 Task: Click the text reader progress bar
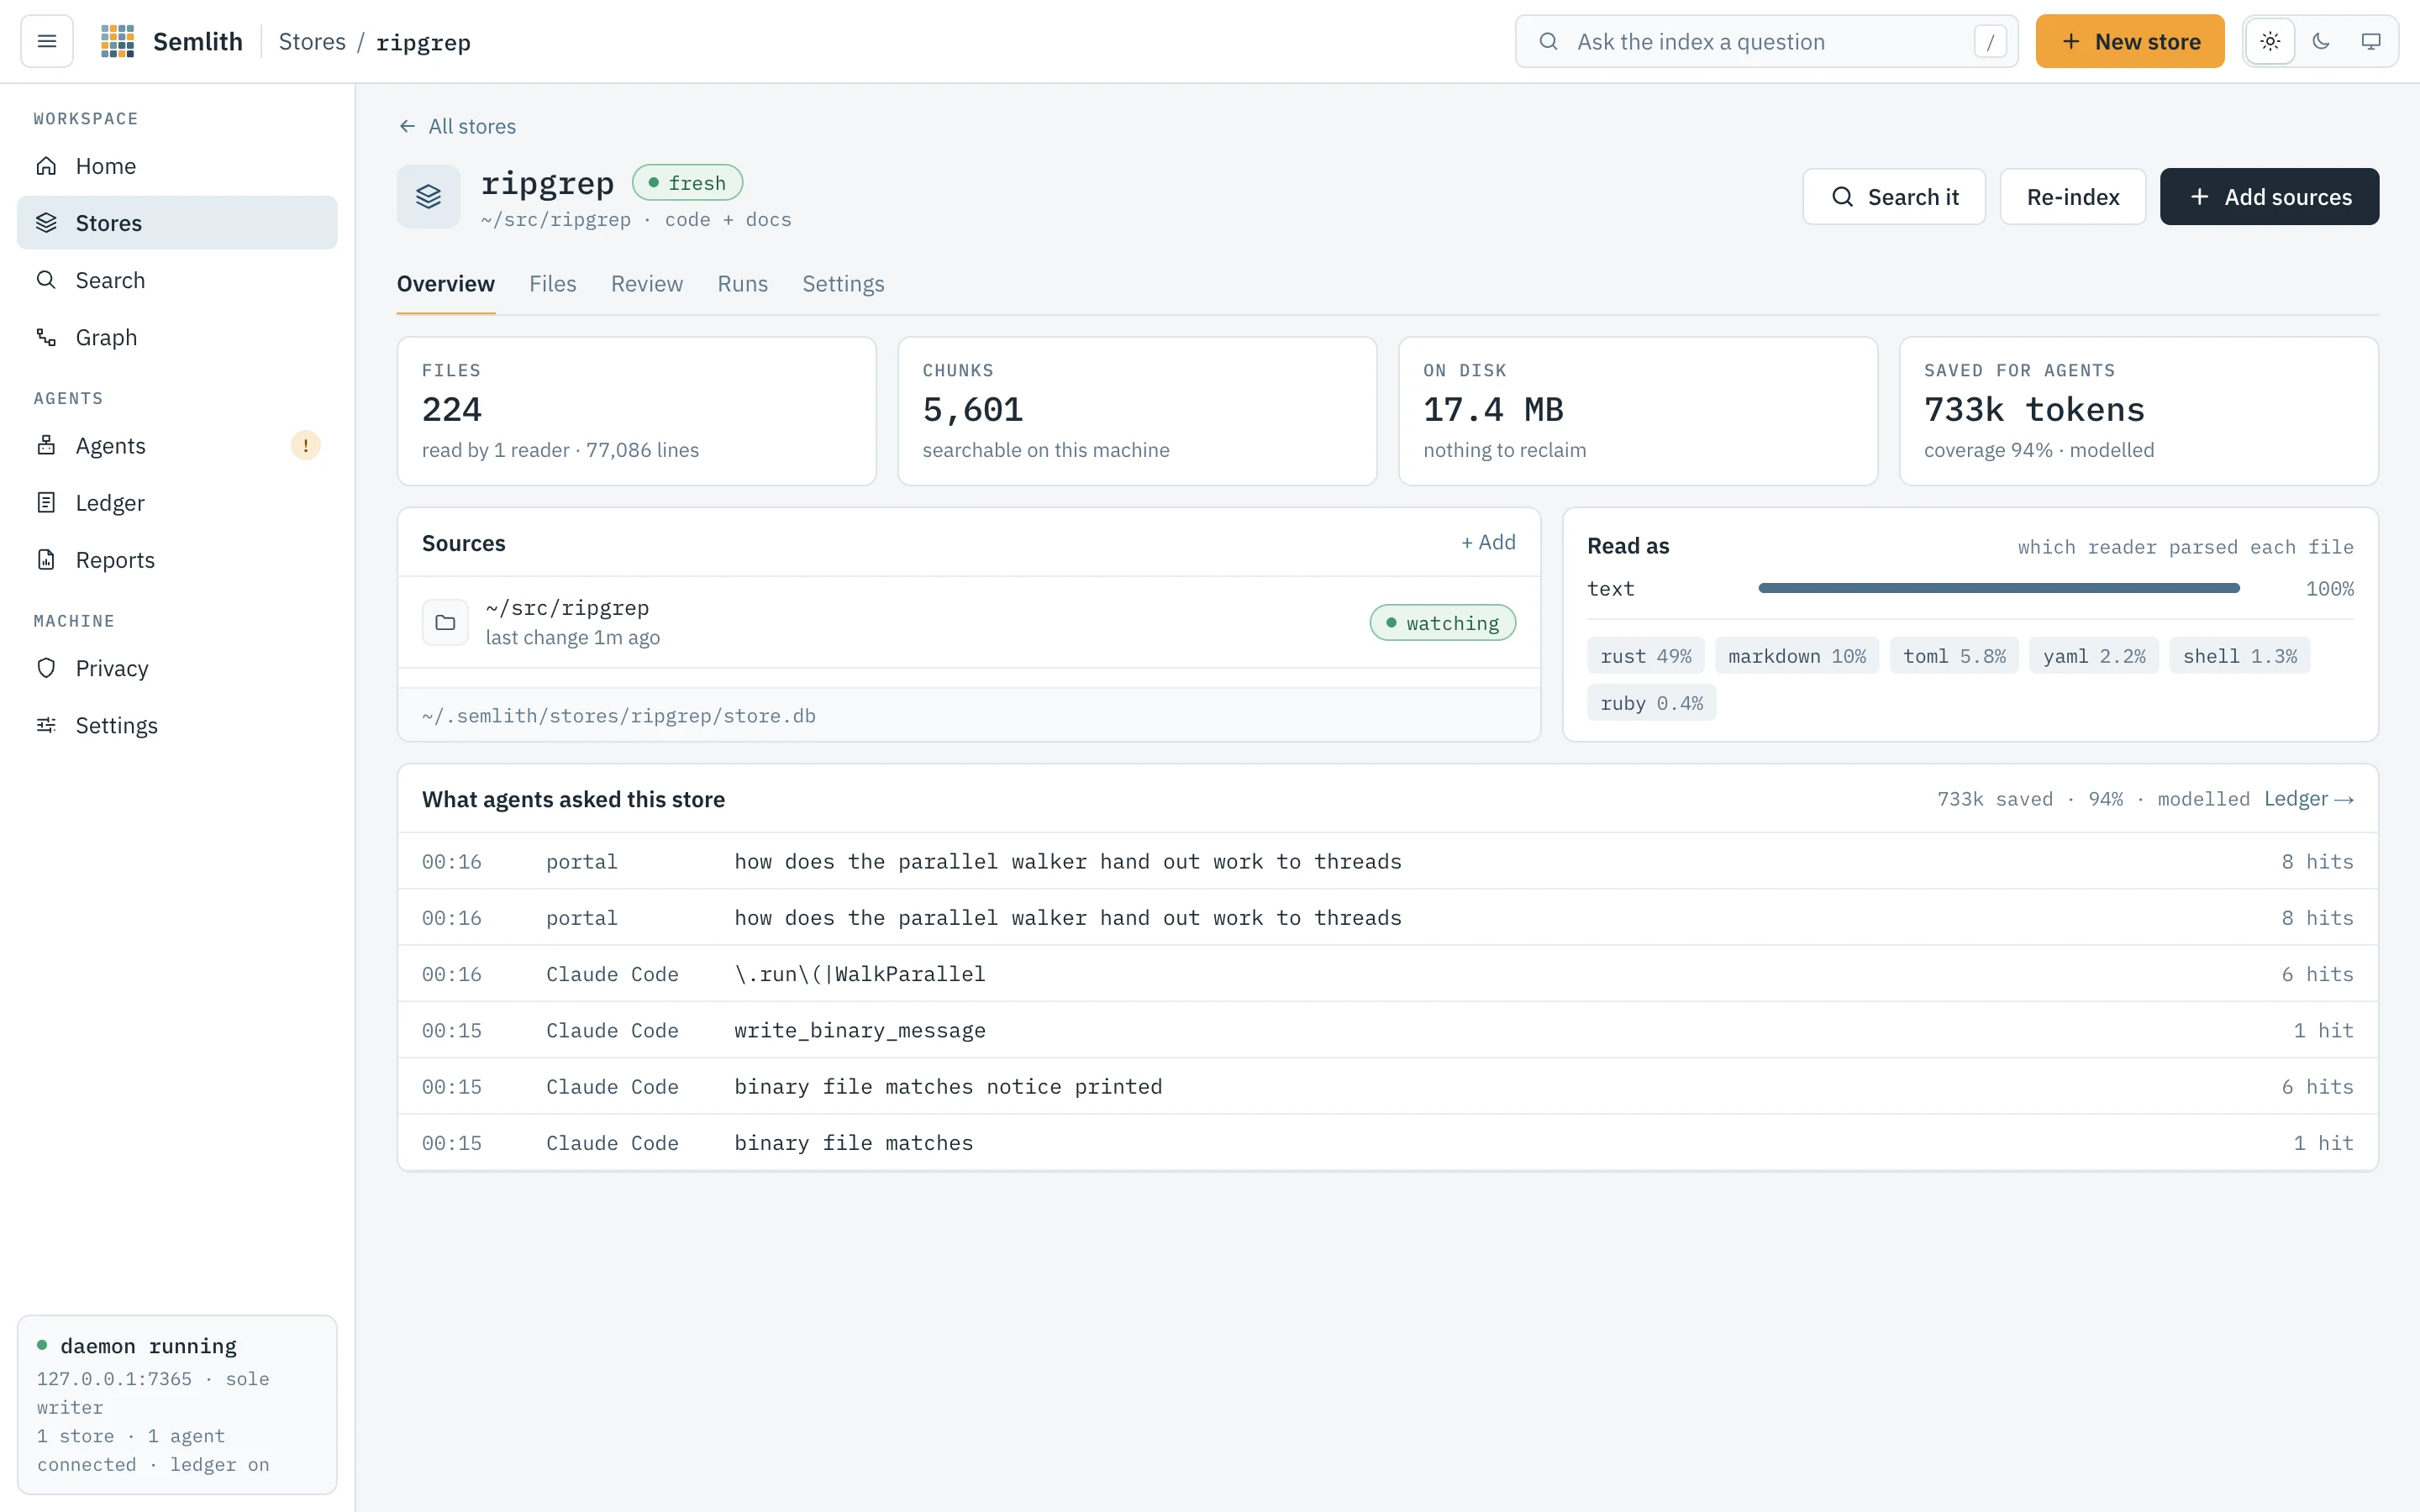pyautogui.click(x=1998, y=588)
